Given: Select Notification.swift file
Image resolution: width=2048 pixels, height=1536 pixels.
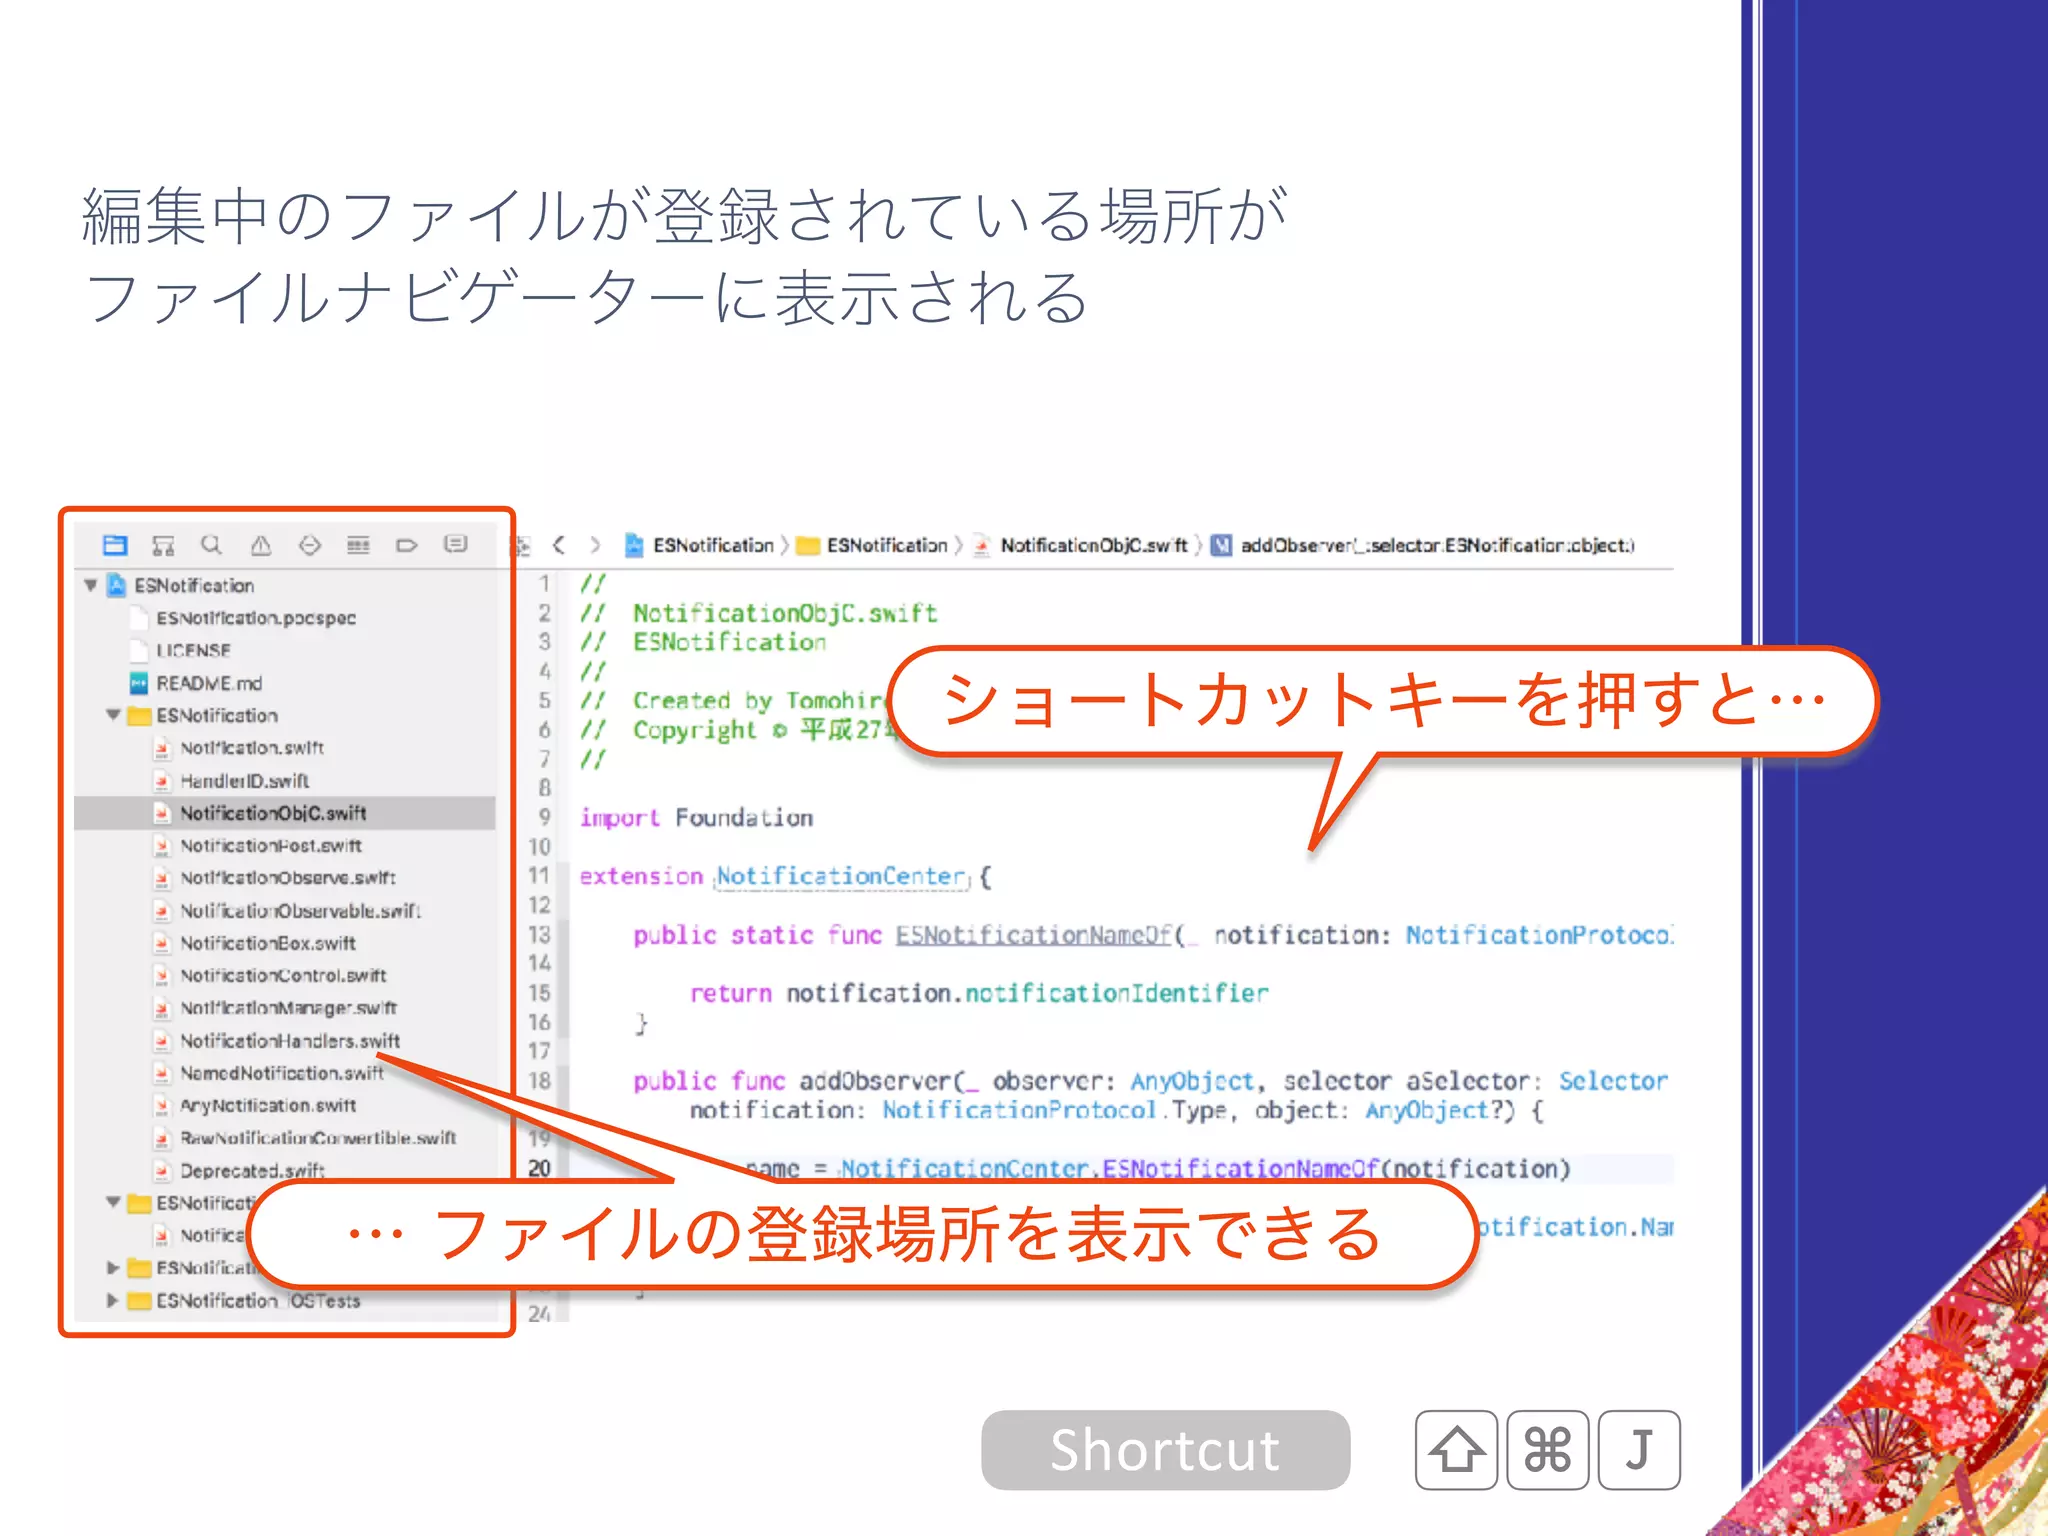Looking at the screenshot, I should (251, 748).
